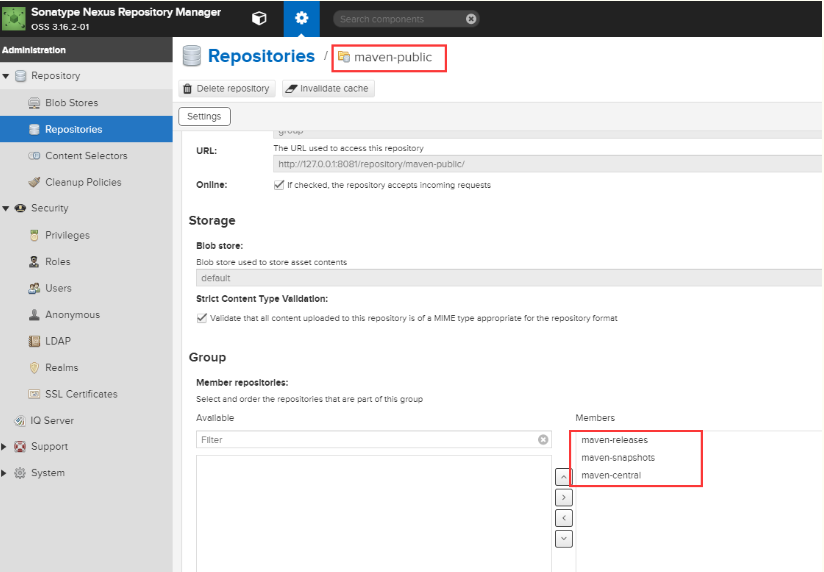Screen dimensions: 824x572
Task: Click the Nexus logo icon
Action: (14, 18)
